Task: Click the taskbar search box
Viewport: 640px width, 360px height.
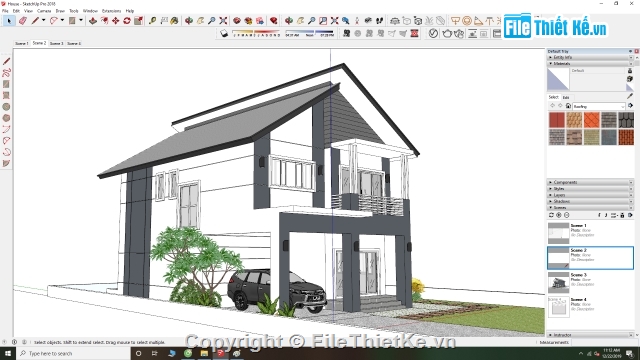Action: (x=73, y=353)
